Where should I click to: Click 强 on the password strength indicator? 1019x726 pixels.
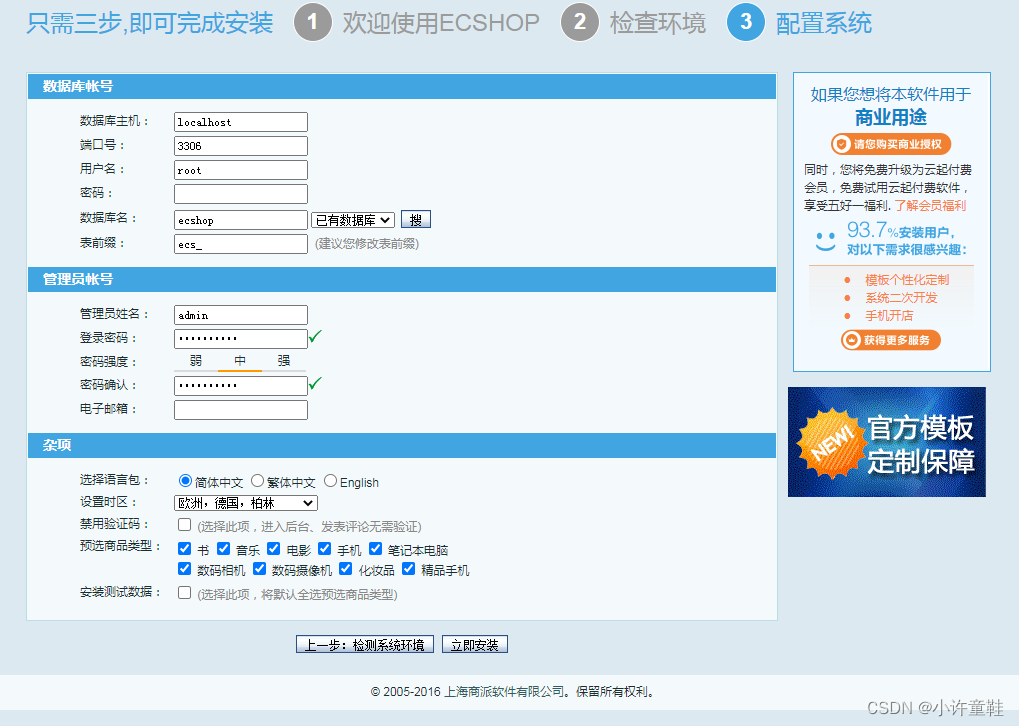tap(283, 361)
